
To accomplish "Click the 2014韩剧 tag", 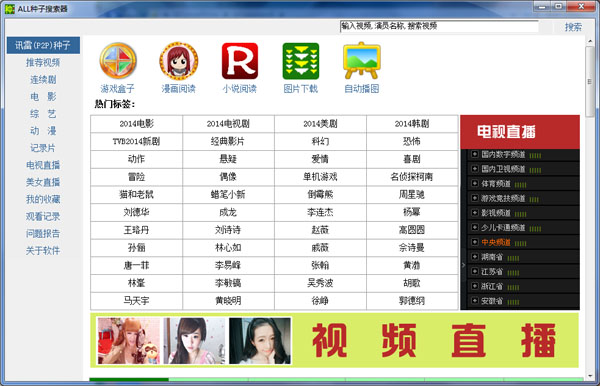I will (412, 124).
